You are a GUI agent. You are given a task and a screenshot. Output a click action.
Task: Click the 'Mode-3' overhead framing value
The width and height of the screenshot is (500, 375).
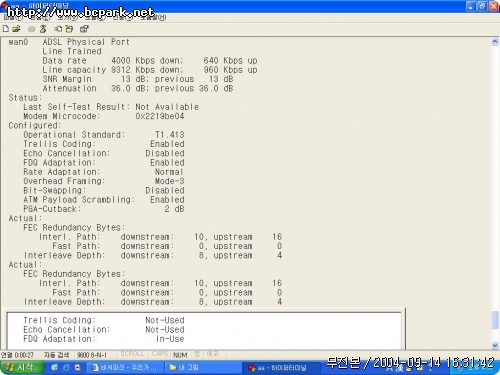pyautogui.click(x=169, y=181)
